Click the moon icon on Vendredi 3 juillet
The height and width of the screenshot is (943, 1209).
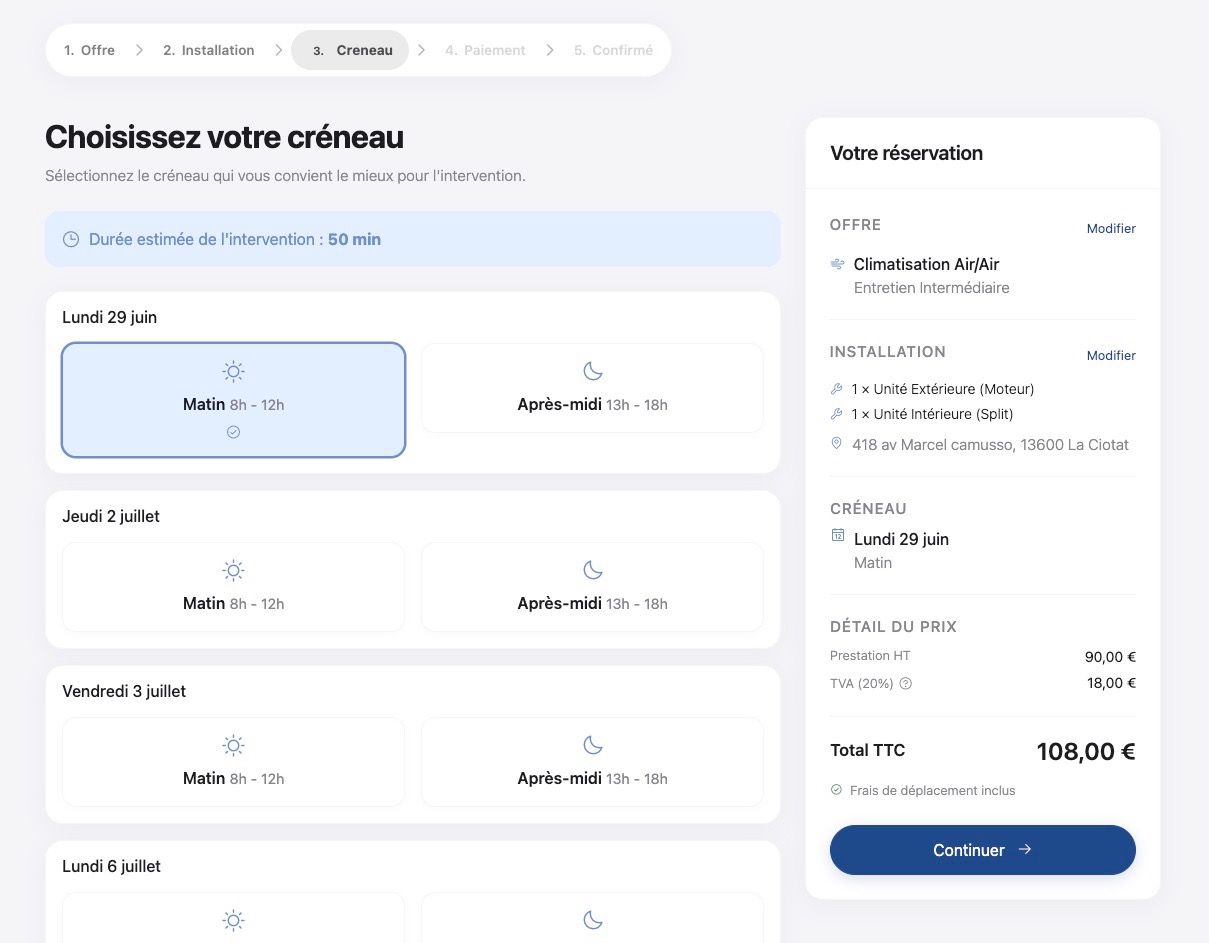(593, 746)
